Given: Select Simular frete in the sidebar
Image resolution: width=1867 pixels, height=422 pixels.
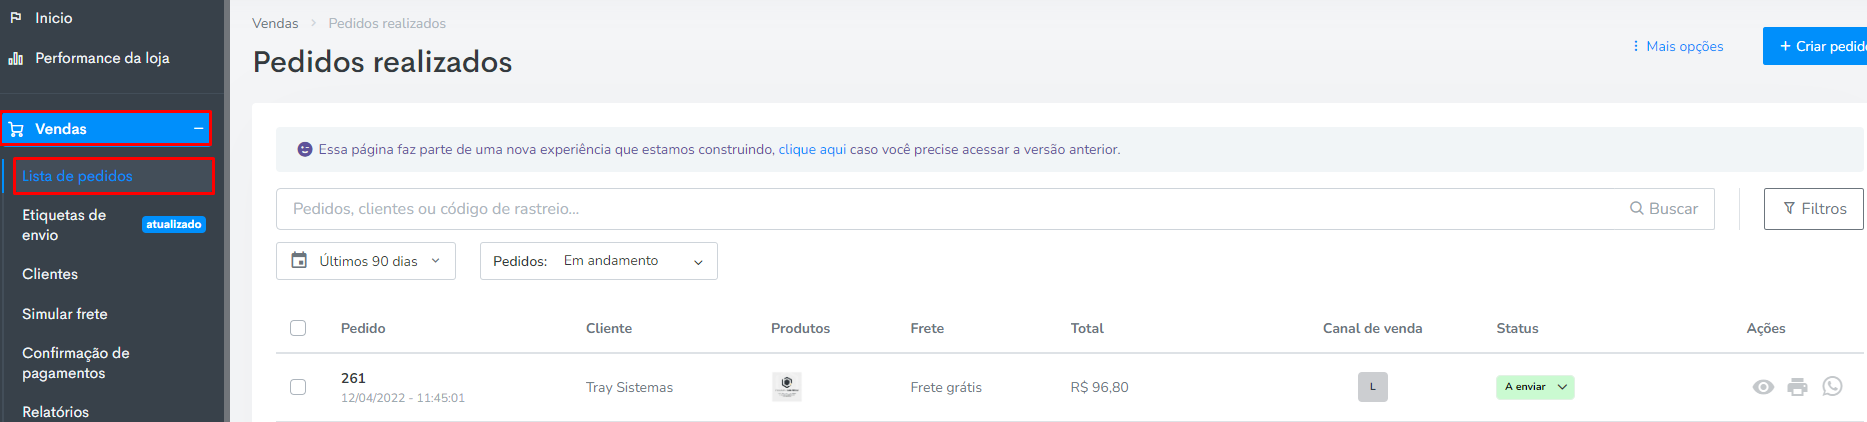Looking at the screenshot, I should (x=65, y=314).
